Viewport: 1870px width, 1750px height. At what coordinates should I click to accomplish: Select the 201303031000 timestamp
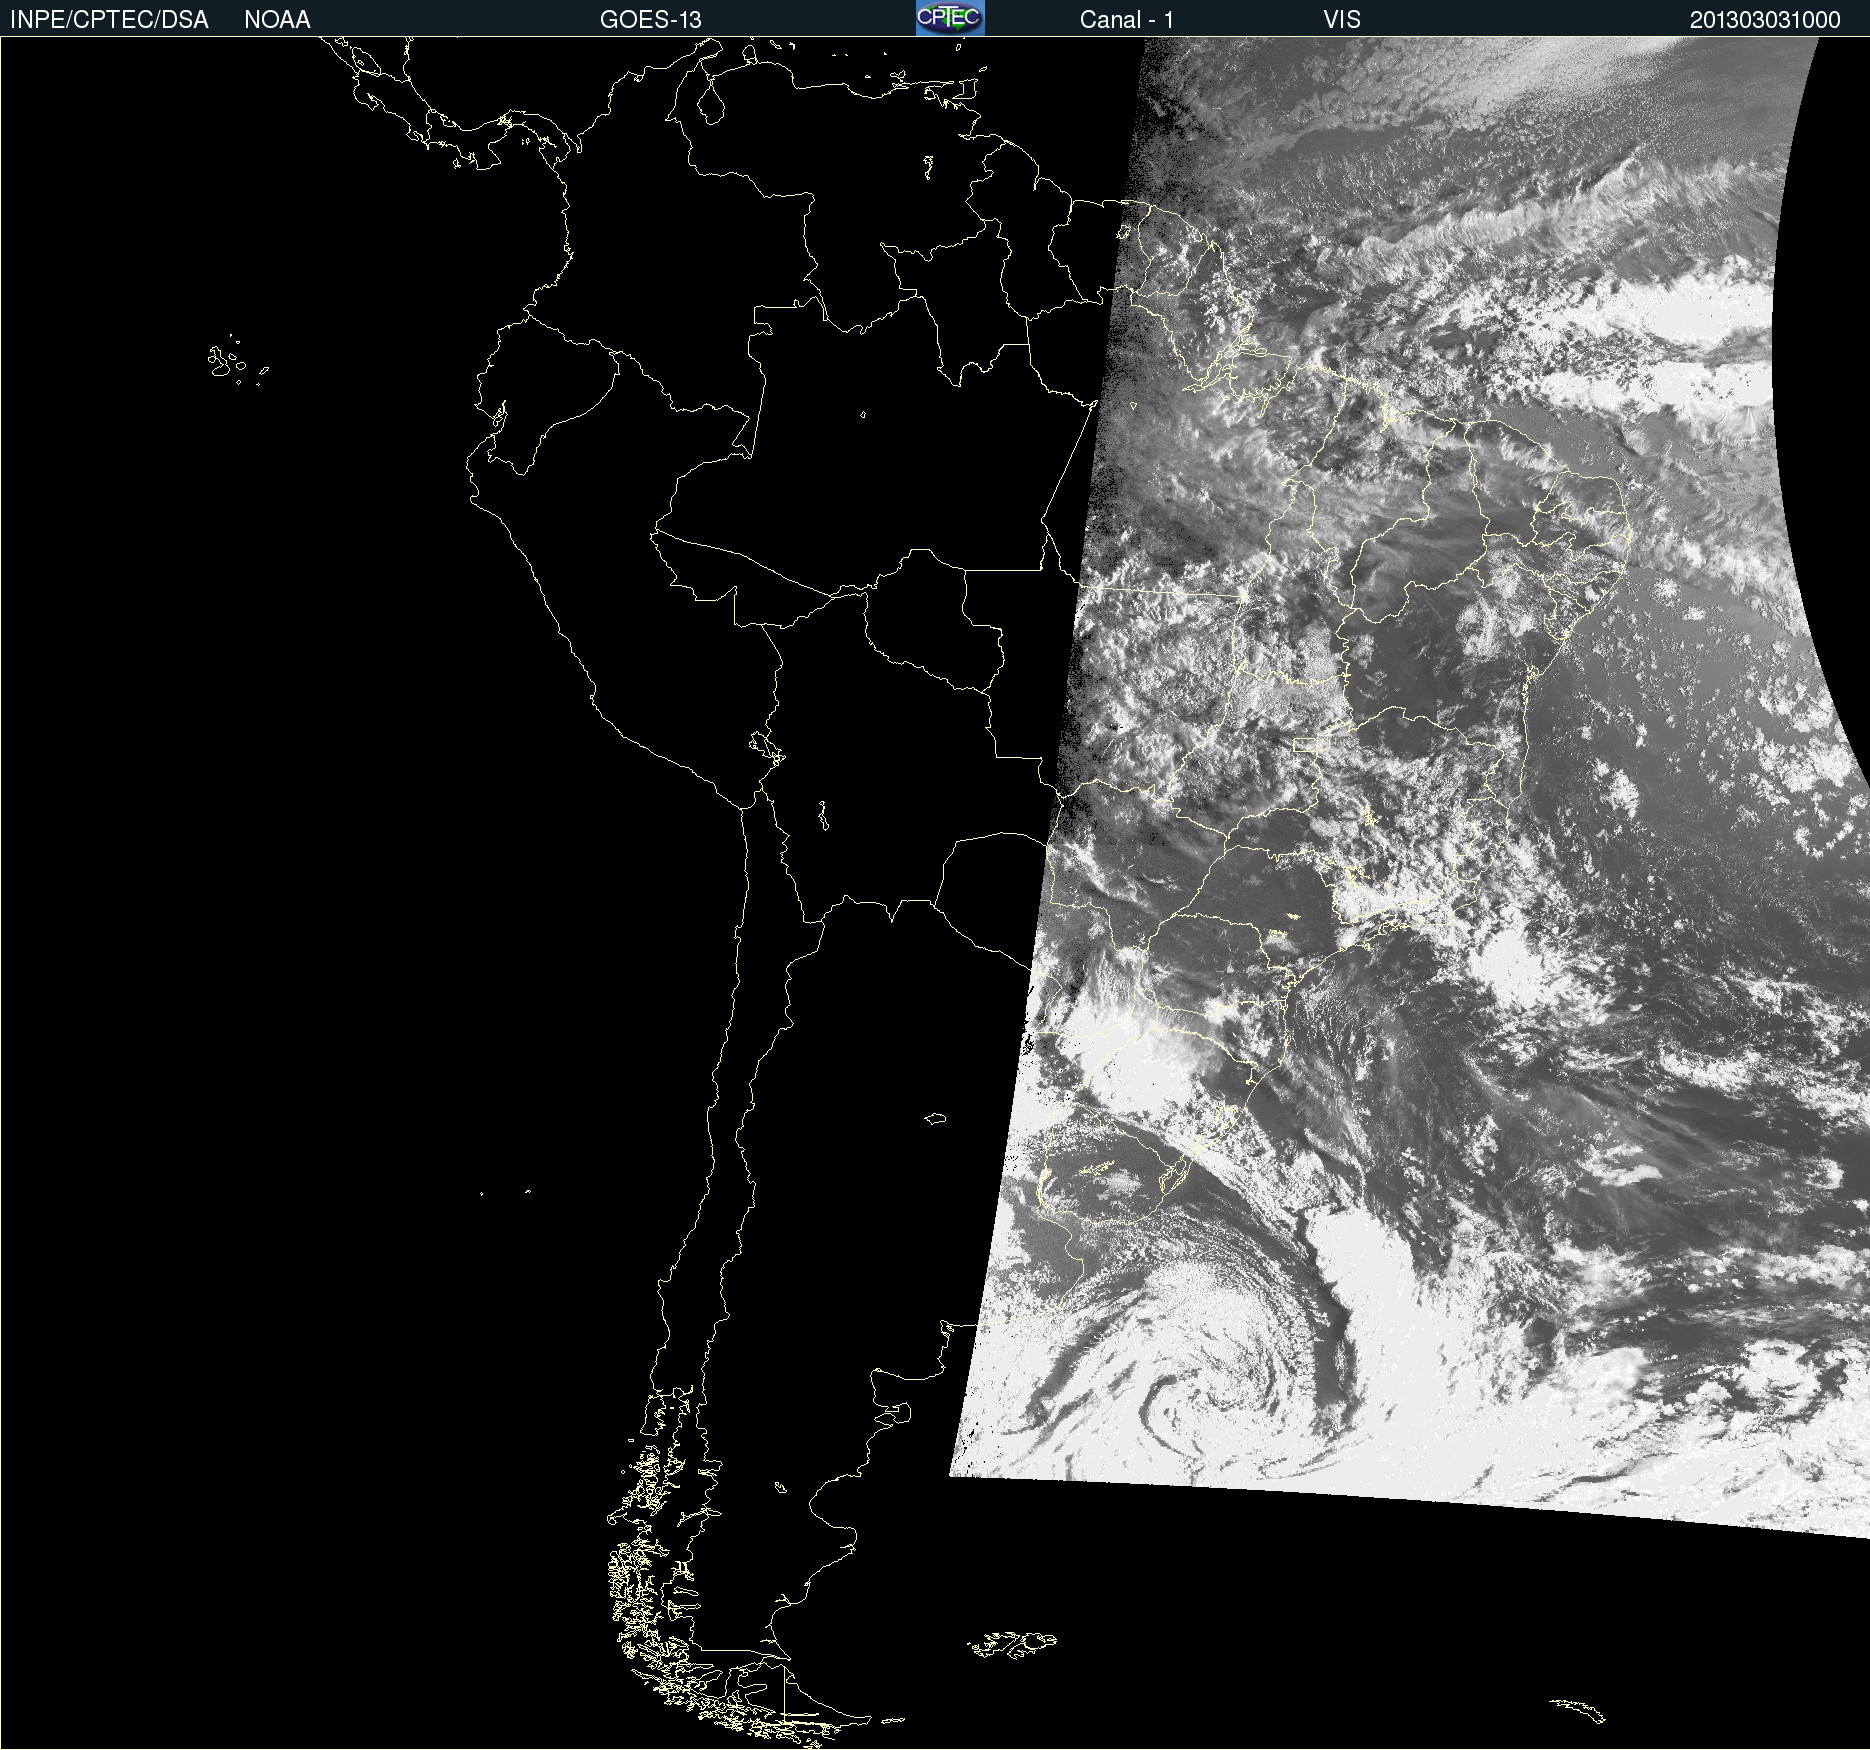[1765, 20]
